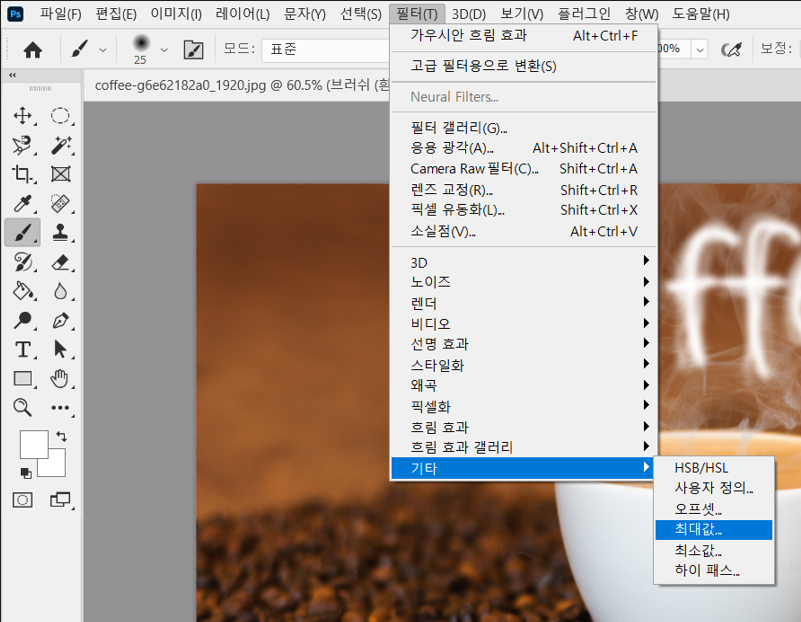Choose 최소값... filter
Image resolution: width=801 pixels, height=622 pixels.
714,551
